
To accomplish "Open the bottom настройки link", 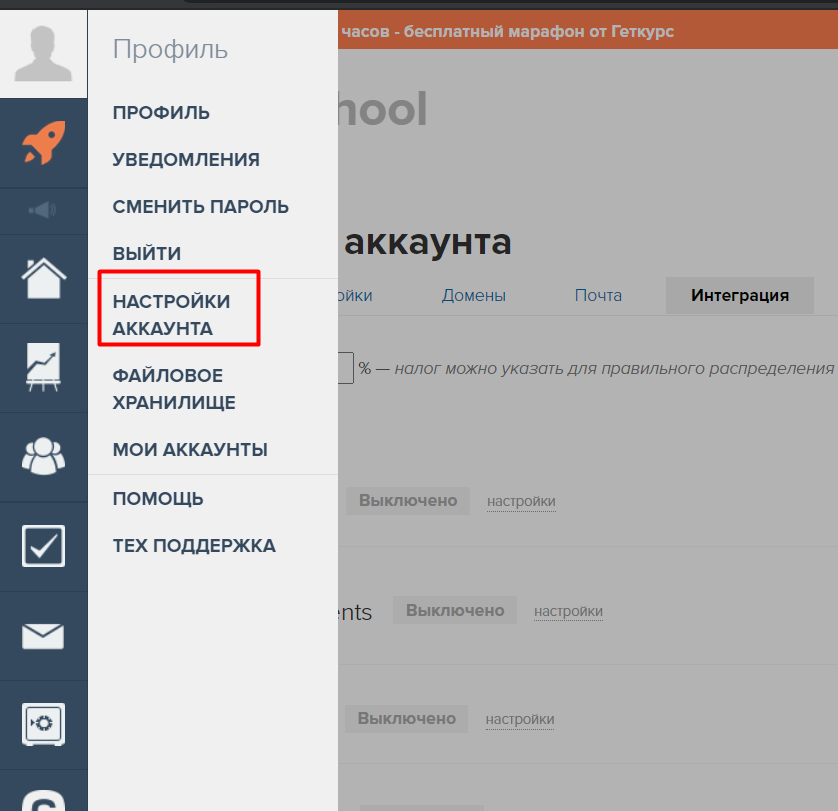I will click(x=519, y=720).
